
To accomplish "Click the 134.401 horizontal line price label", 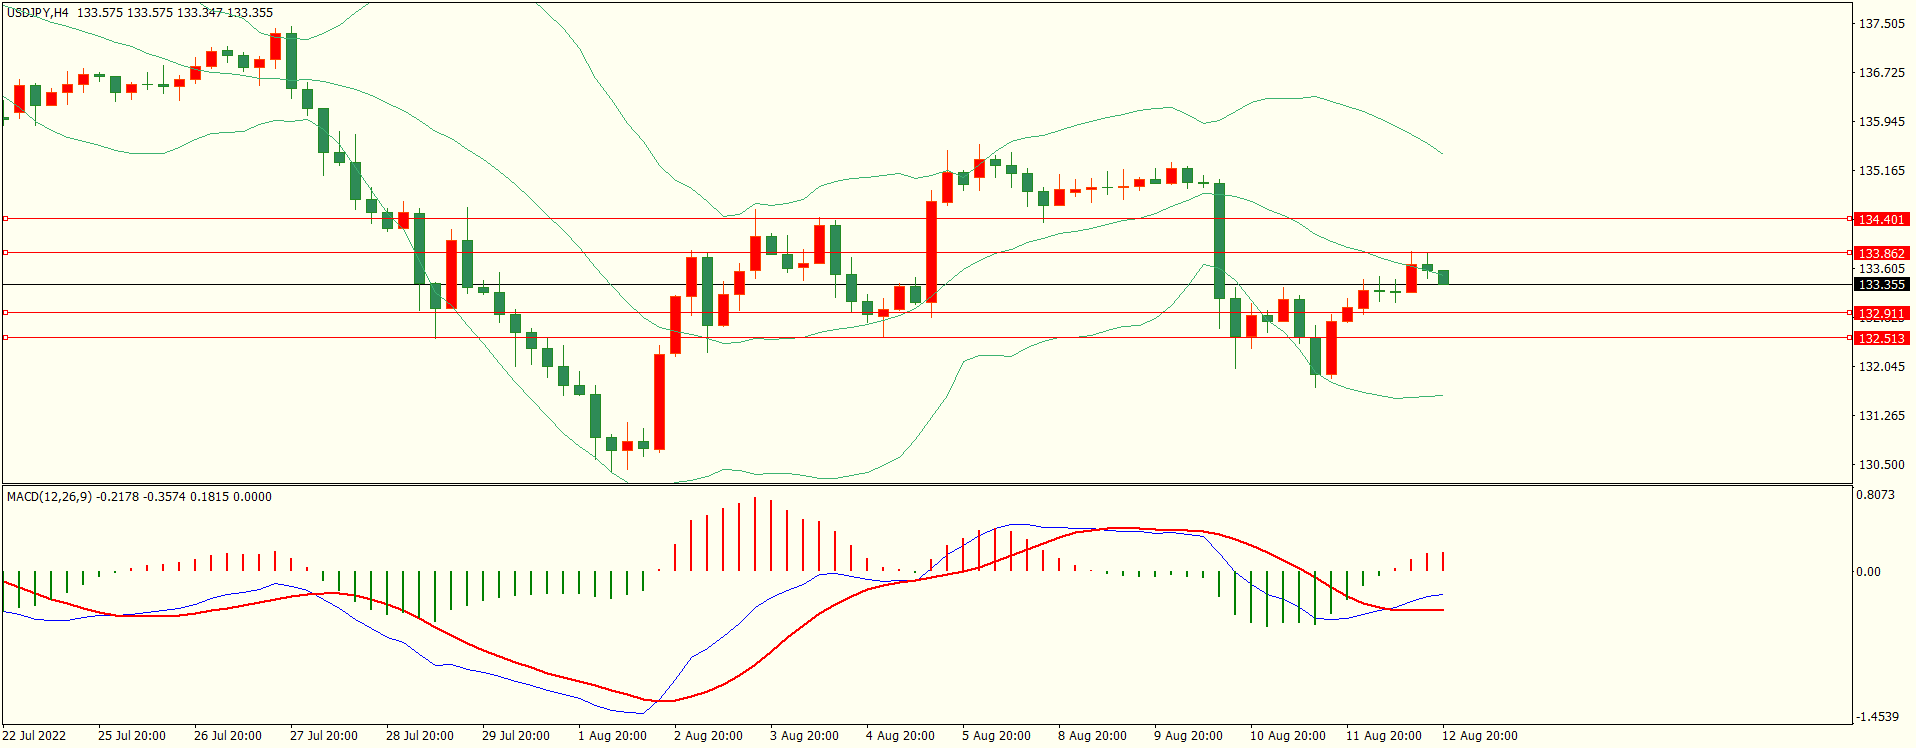I will tap(1881, 219).
